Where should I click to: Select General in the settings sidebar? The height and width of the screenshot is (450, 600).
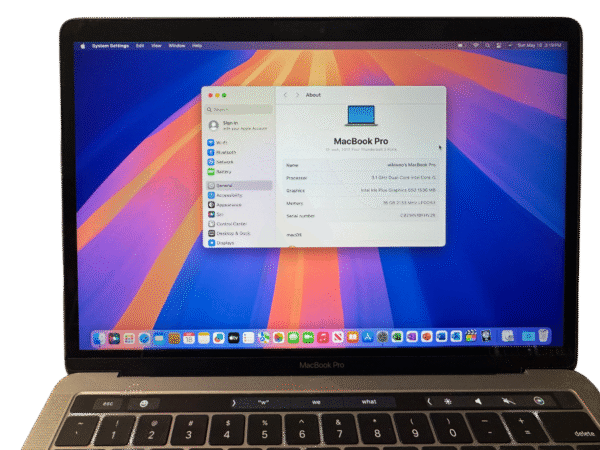click(239, 186)
